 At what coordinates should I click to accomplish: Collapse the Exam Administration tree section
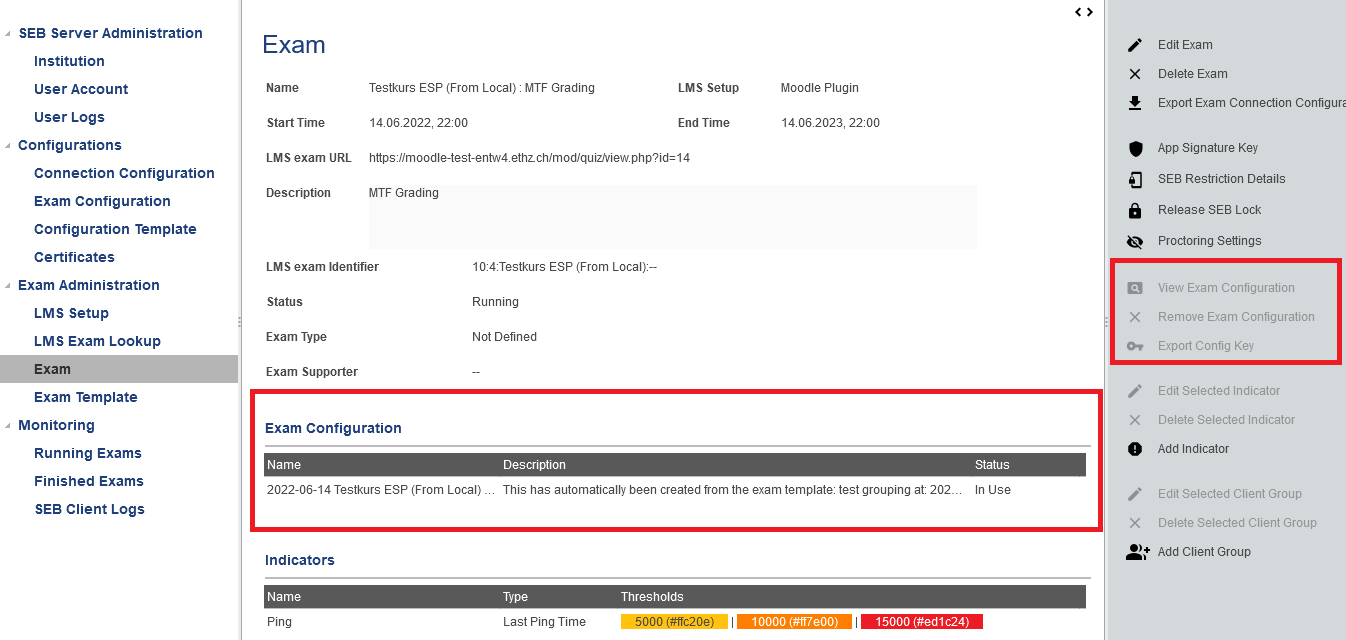(x=8, y=286)
